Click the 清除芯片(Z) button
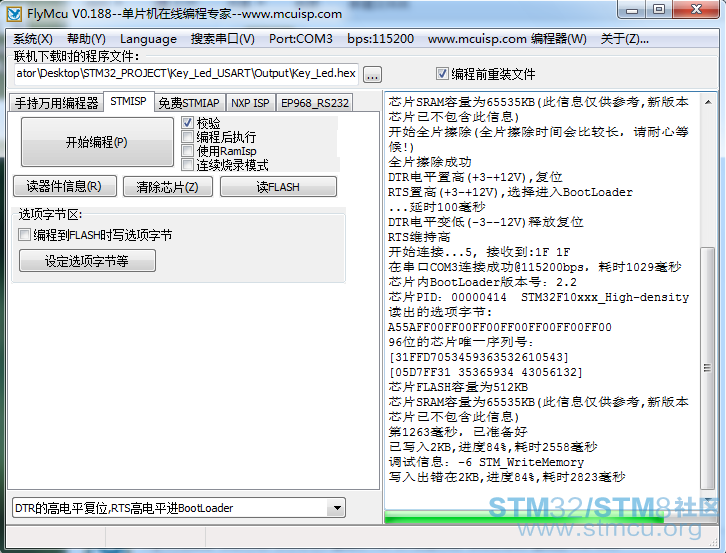The width and height of the screenshot is (726, 553). pos(168,187)
